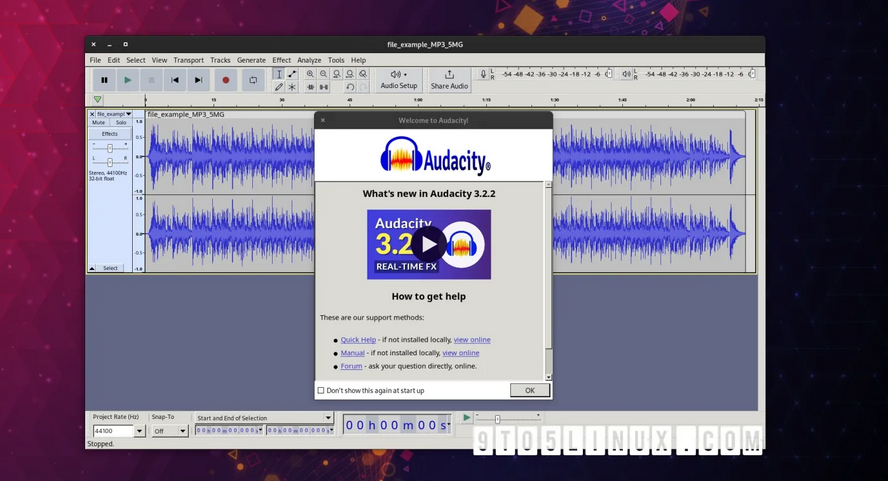The height and width of the screenshot is (481, 888).
Task: Click the track Select button
Action: (x=110, y=268)
